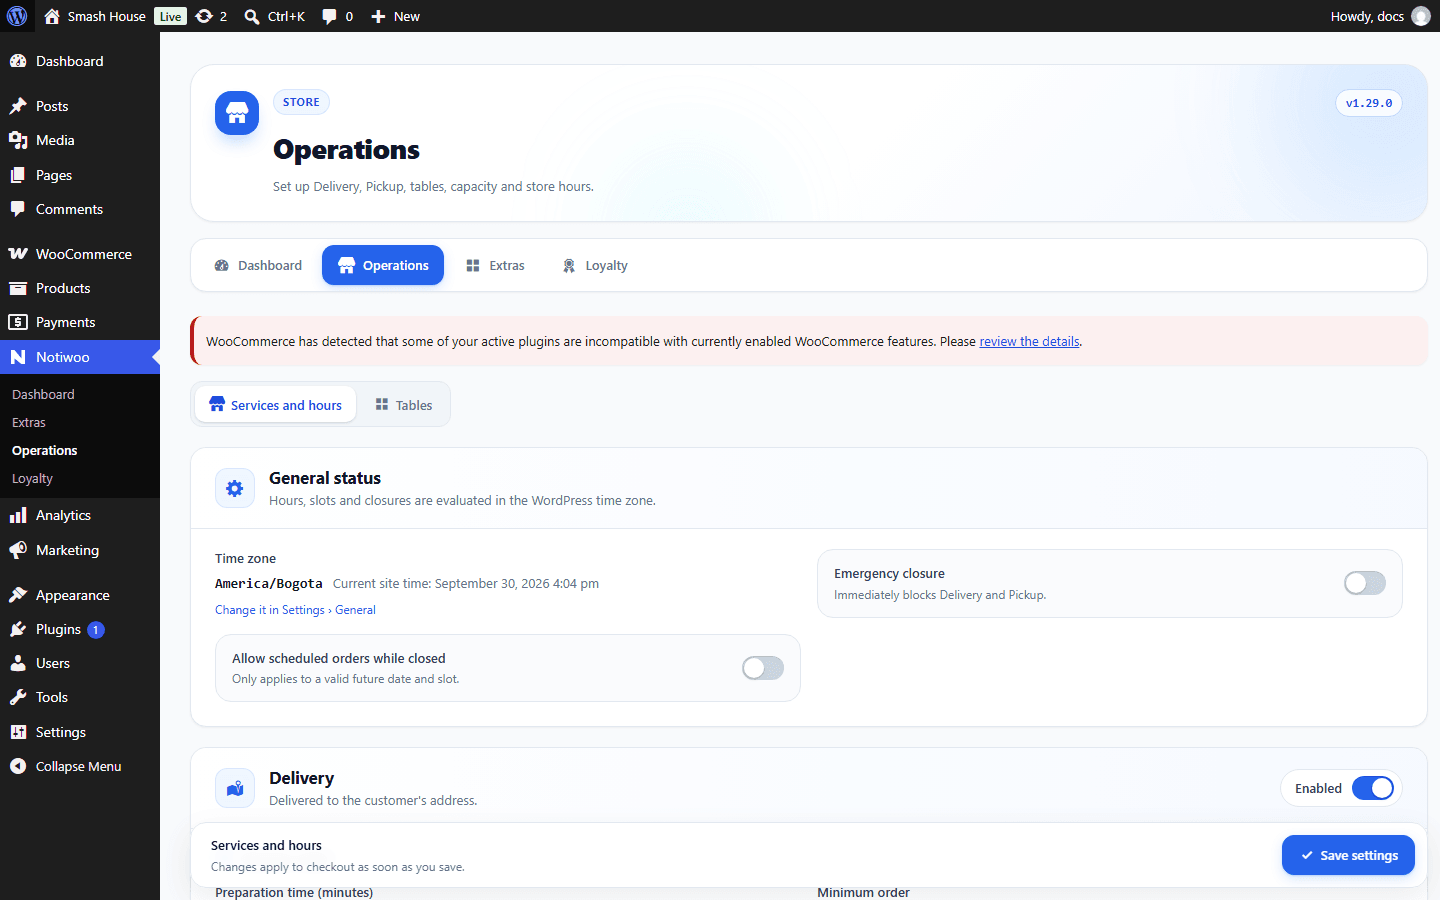Viewport: 1440px width, 900px height.
Task: Open Extras in the Notiwoo submenu
Action: click(x=29, y=423)
